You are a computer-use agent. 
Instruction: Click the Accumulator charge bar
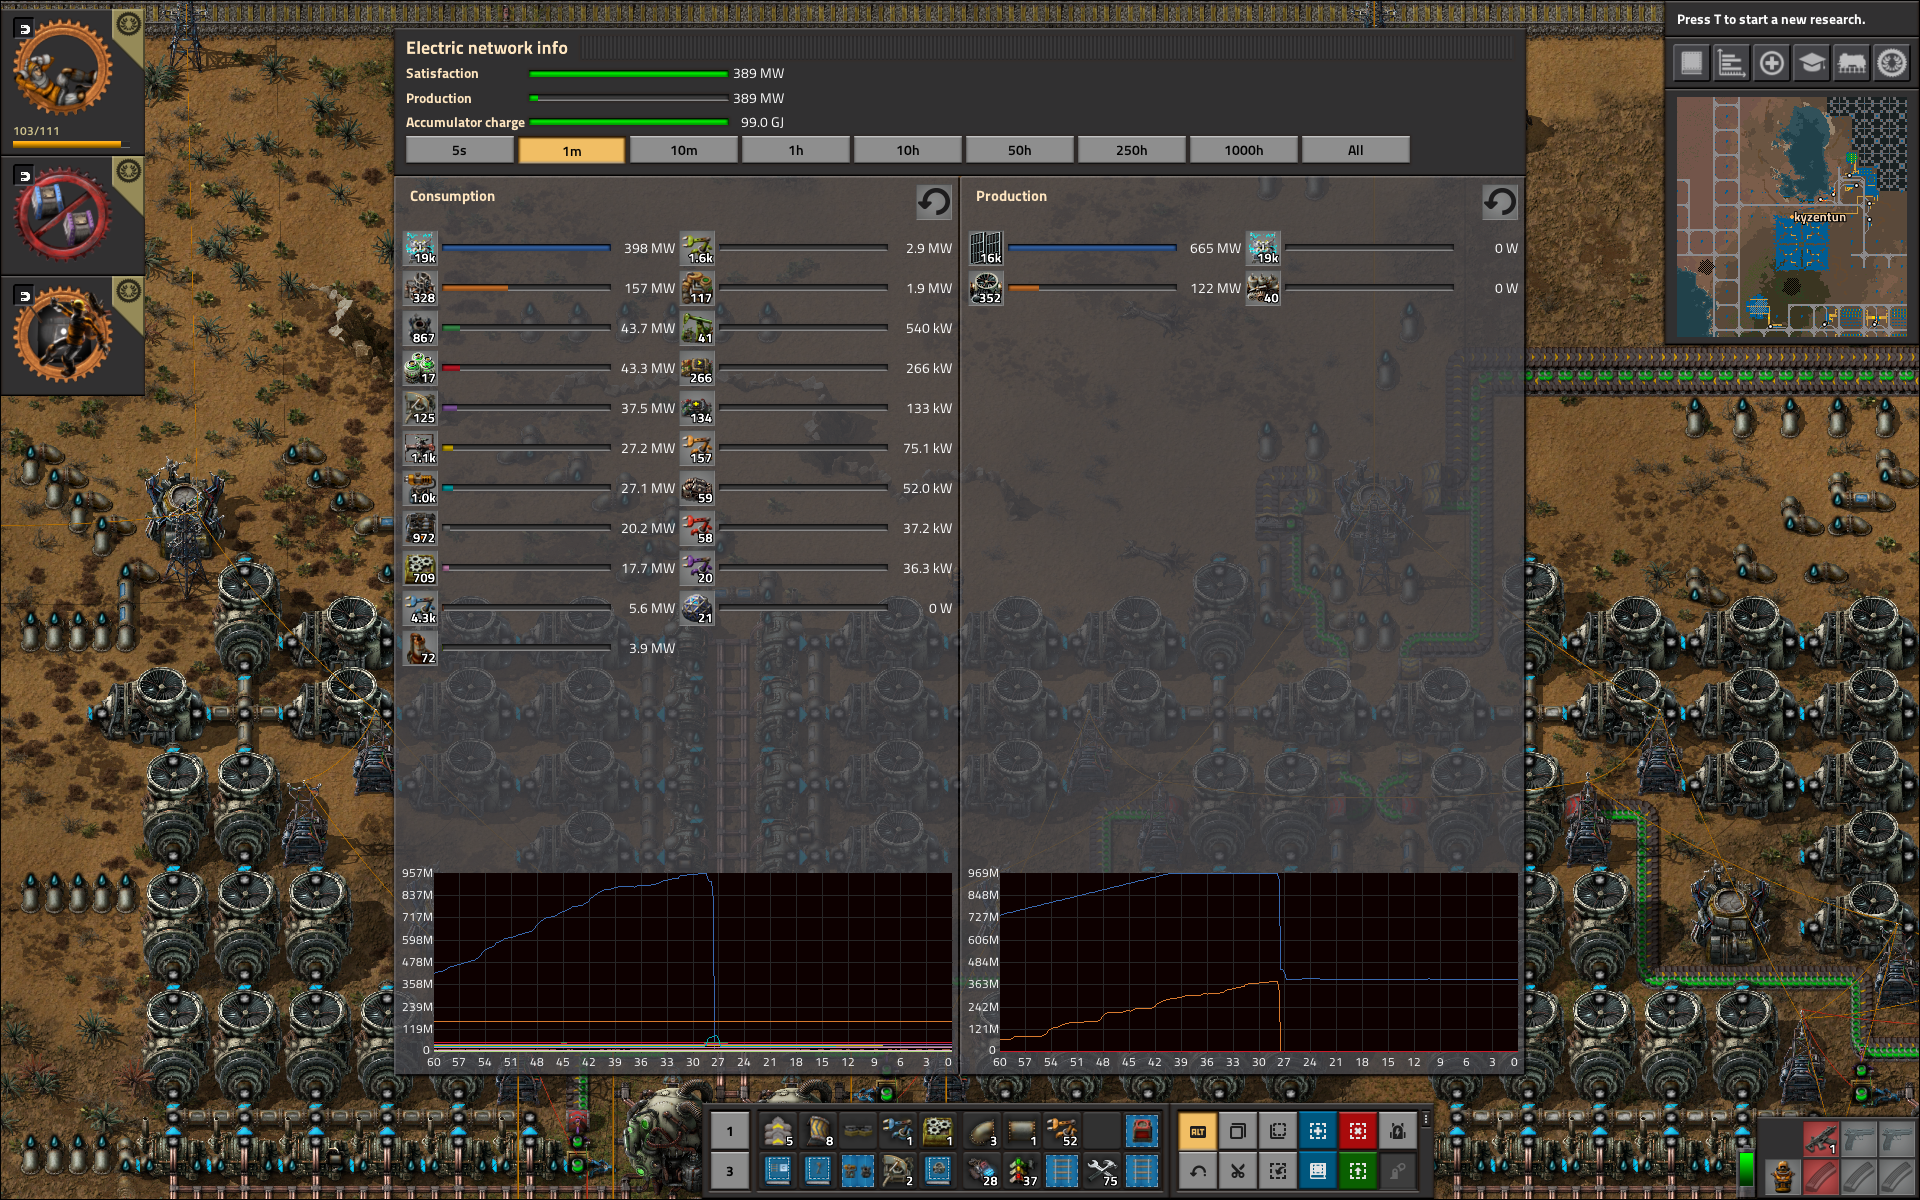point(628,122)
